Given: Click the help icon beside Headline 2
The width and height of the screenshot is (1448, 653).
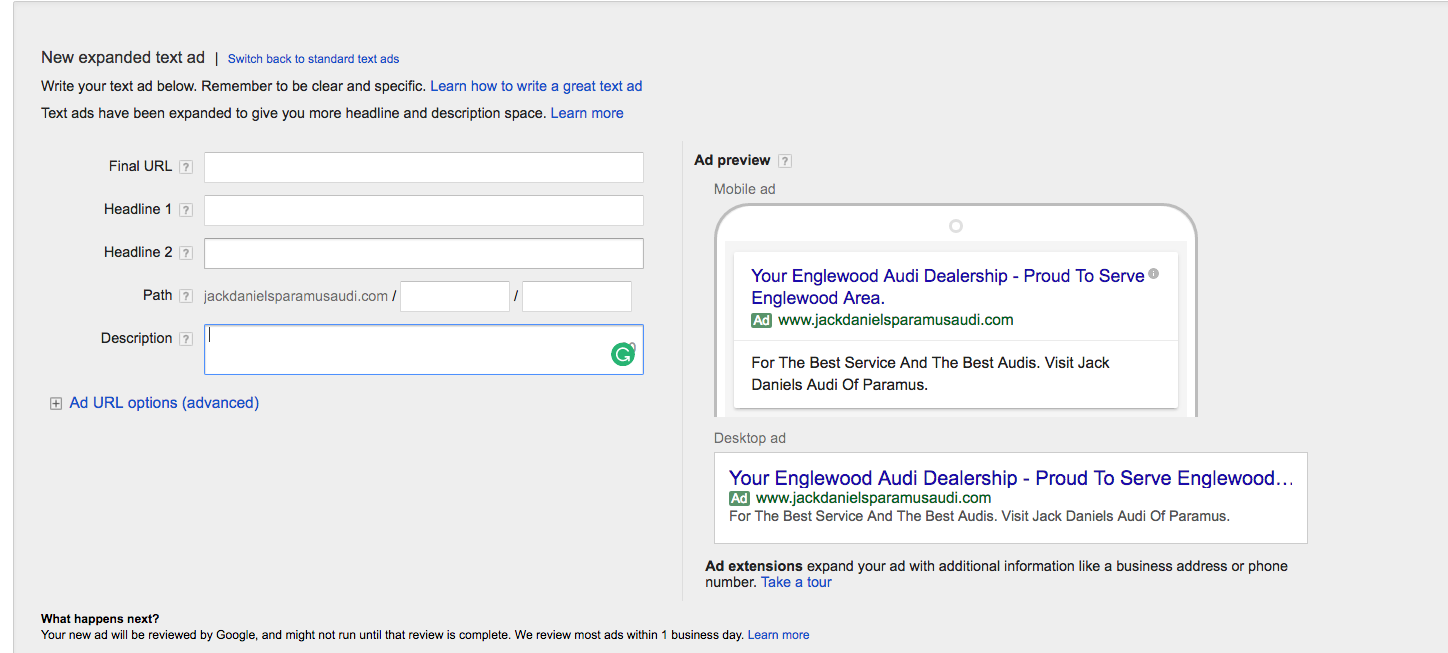Looking at the screenshot, I should 186,253.
